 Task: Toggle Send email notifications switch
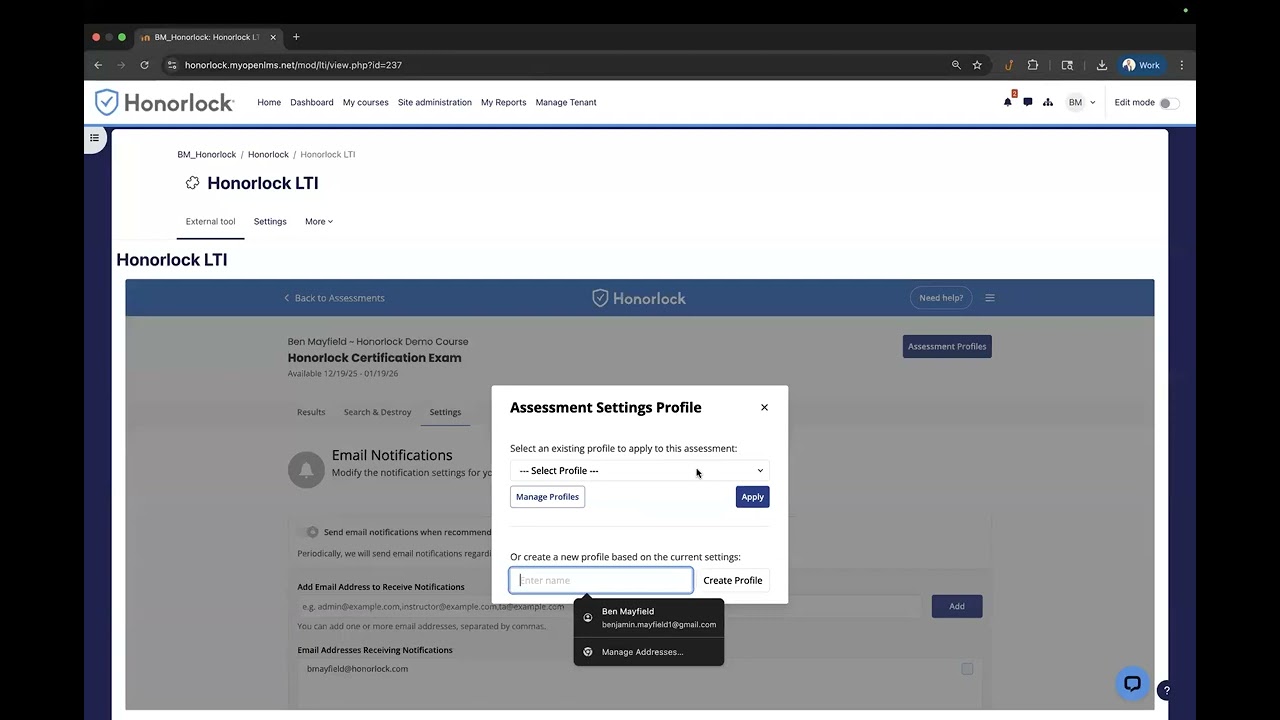[309, 532]
